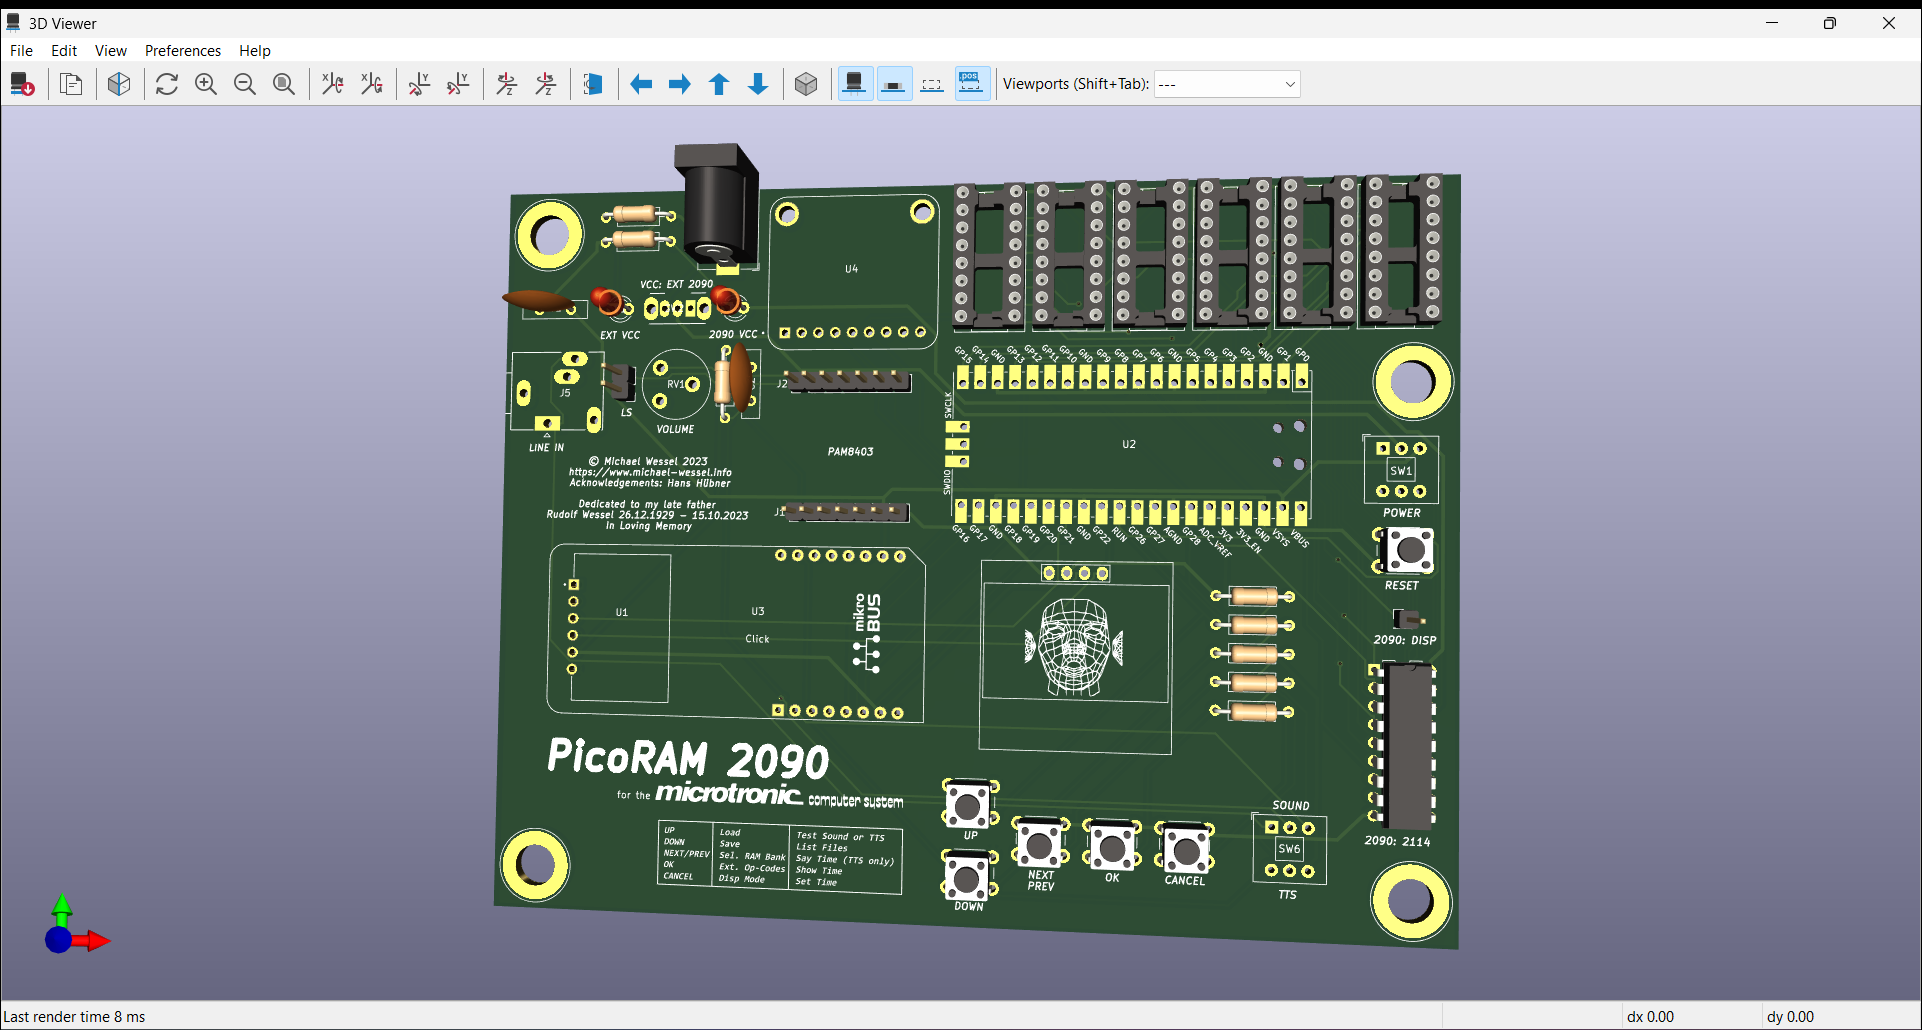1922x1030 pixels.
Task: Rotate X counterclockwise
Action: (371, 84)
